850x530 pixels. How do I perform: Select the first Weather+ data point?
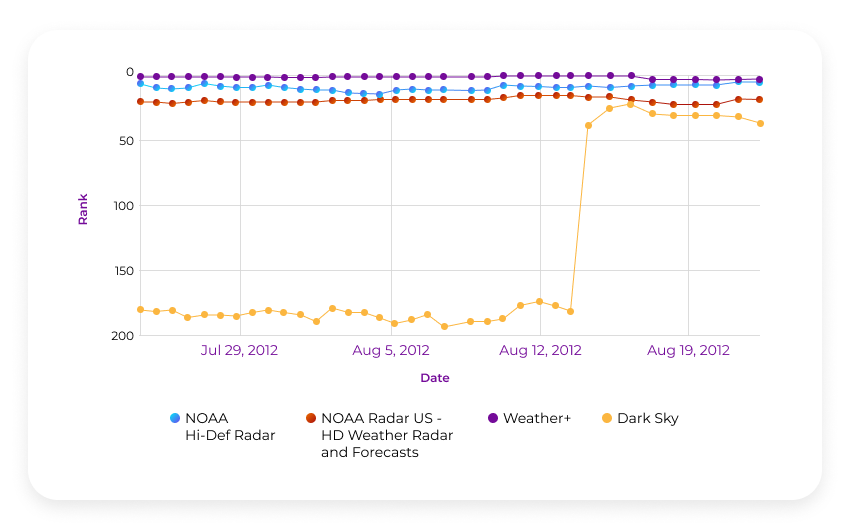[141, 76]
